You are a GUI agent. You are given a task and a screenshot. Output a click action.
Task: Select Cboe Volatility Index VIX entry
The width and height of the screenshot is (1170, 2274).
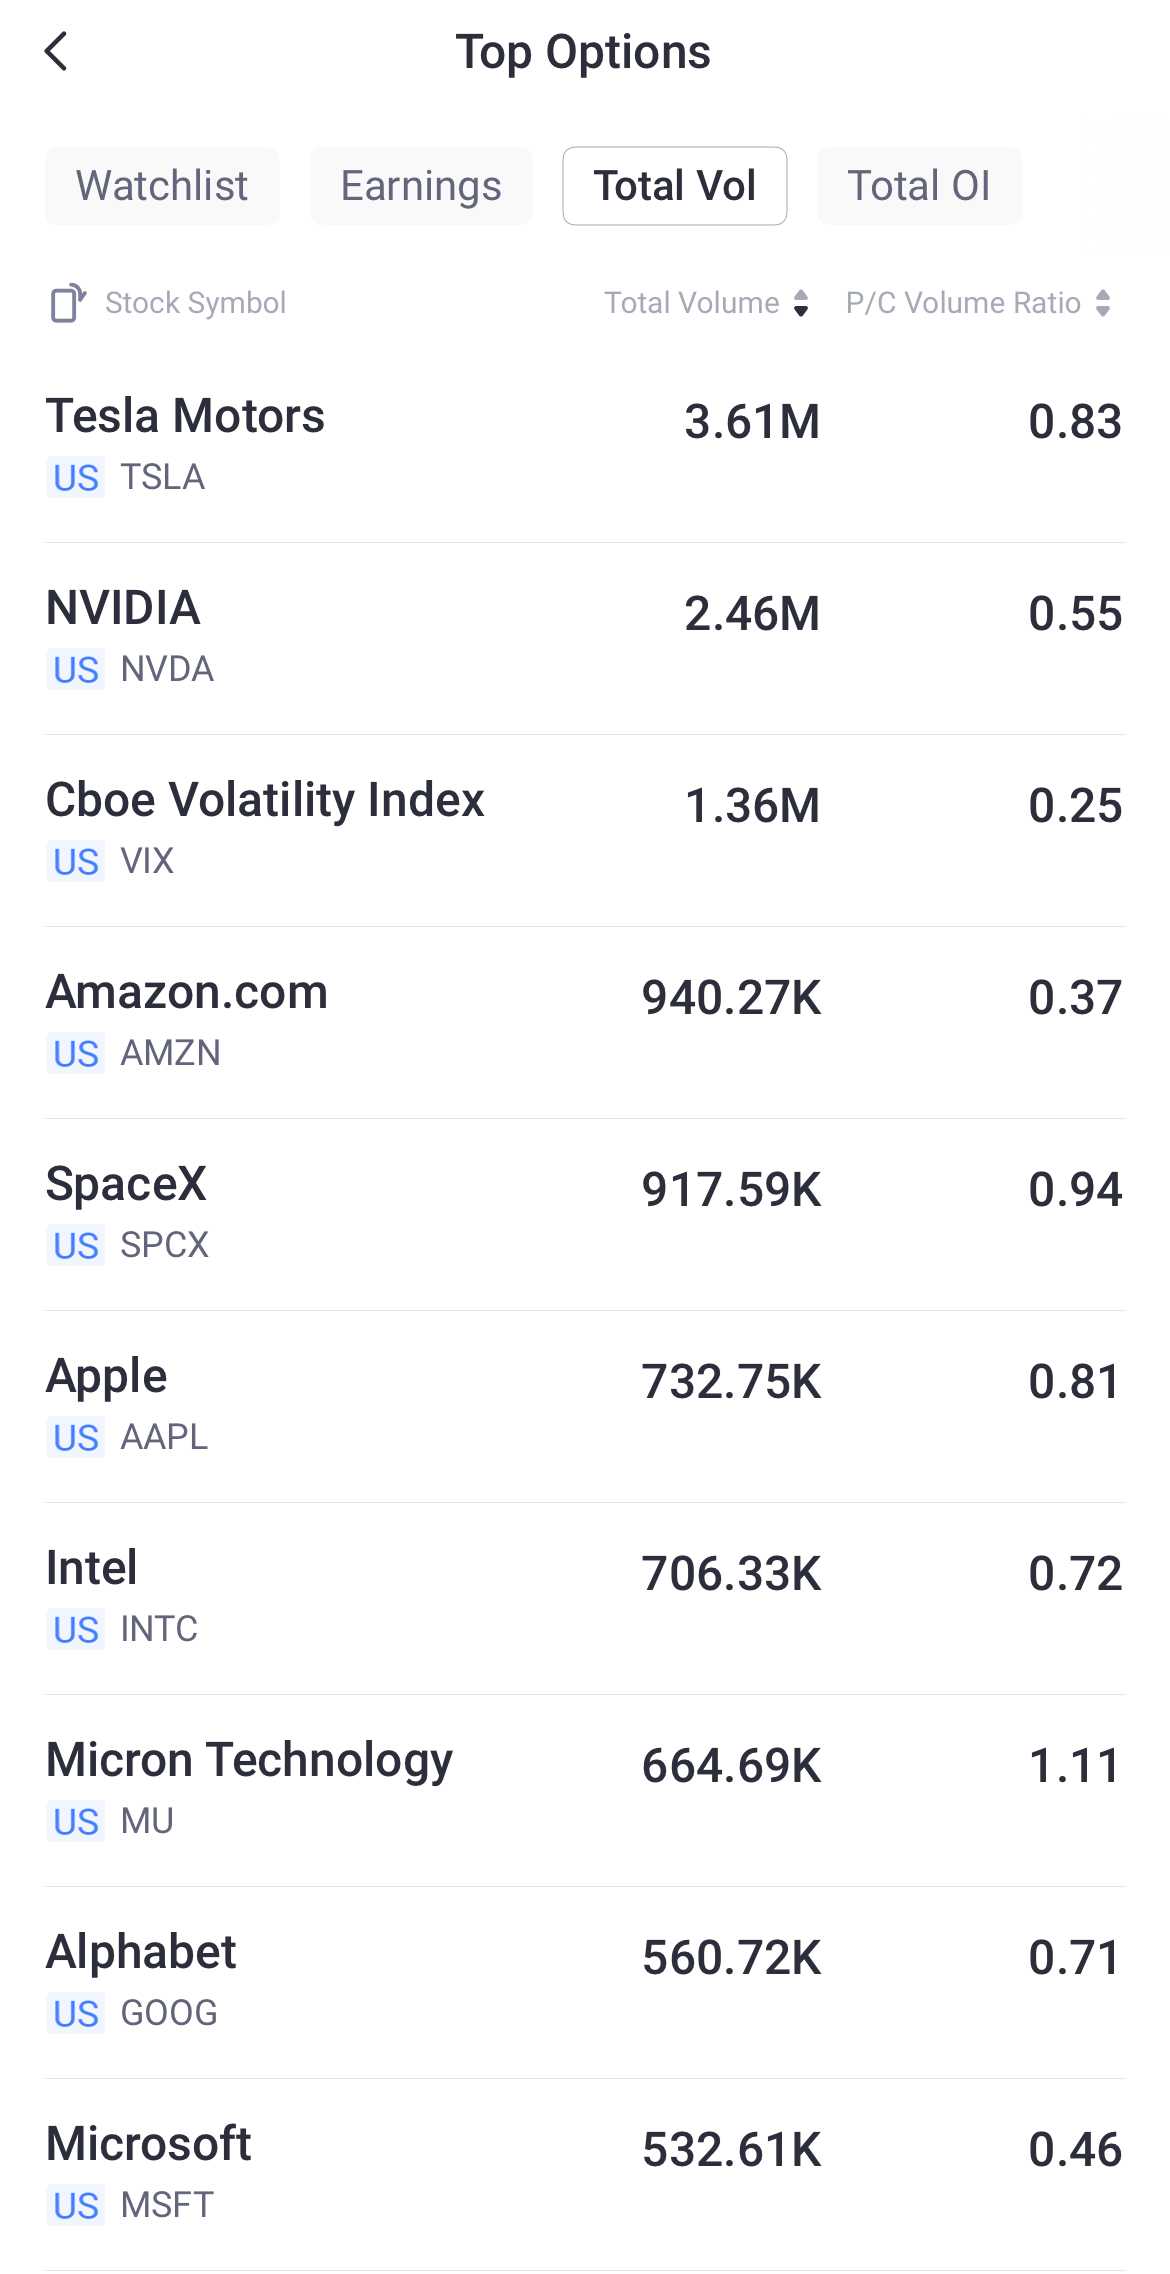(x=585, y=831)
